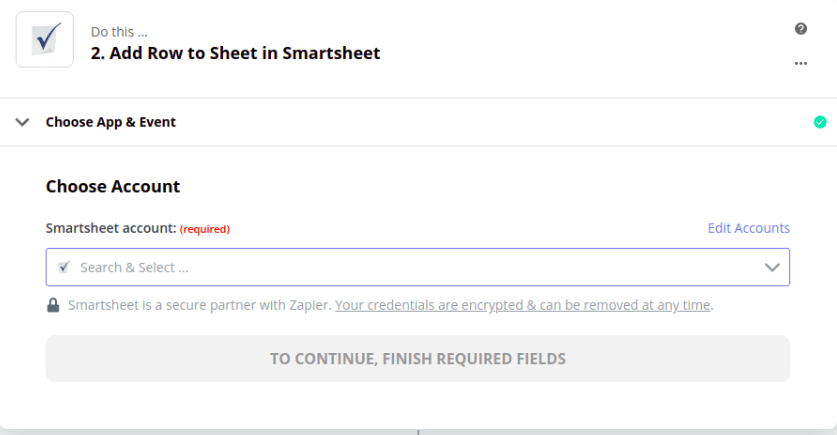Click the Smartsheet account field label

click(111, 228)
